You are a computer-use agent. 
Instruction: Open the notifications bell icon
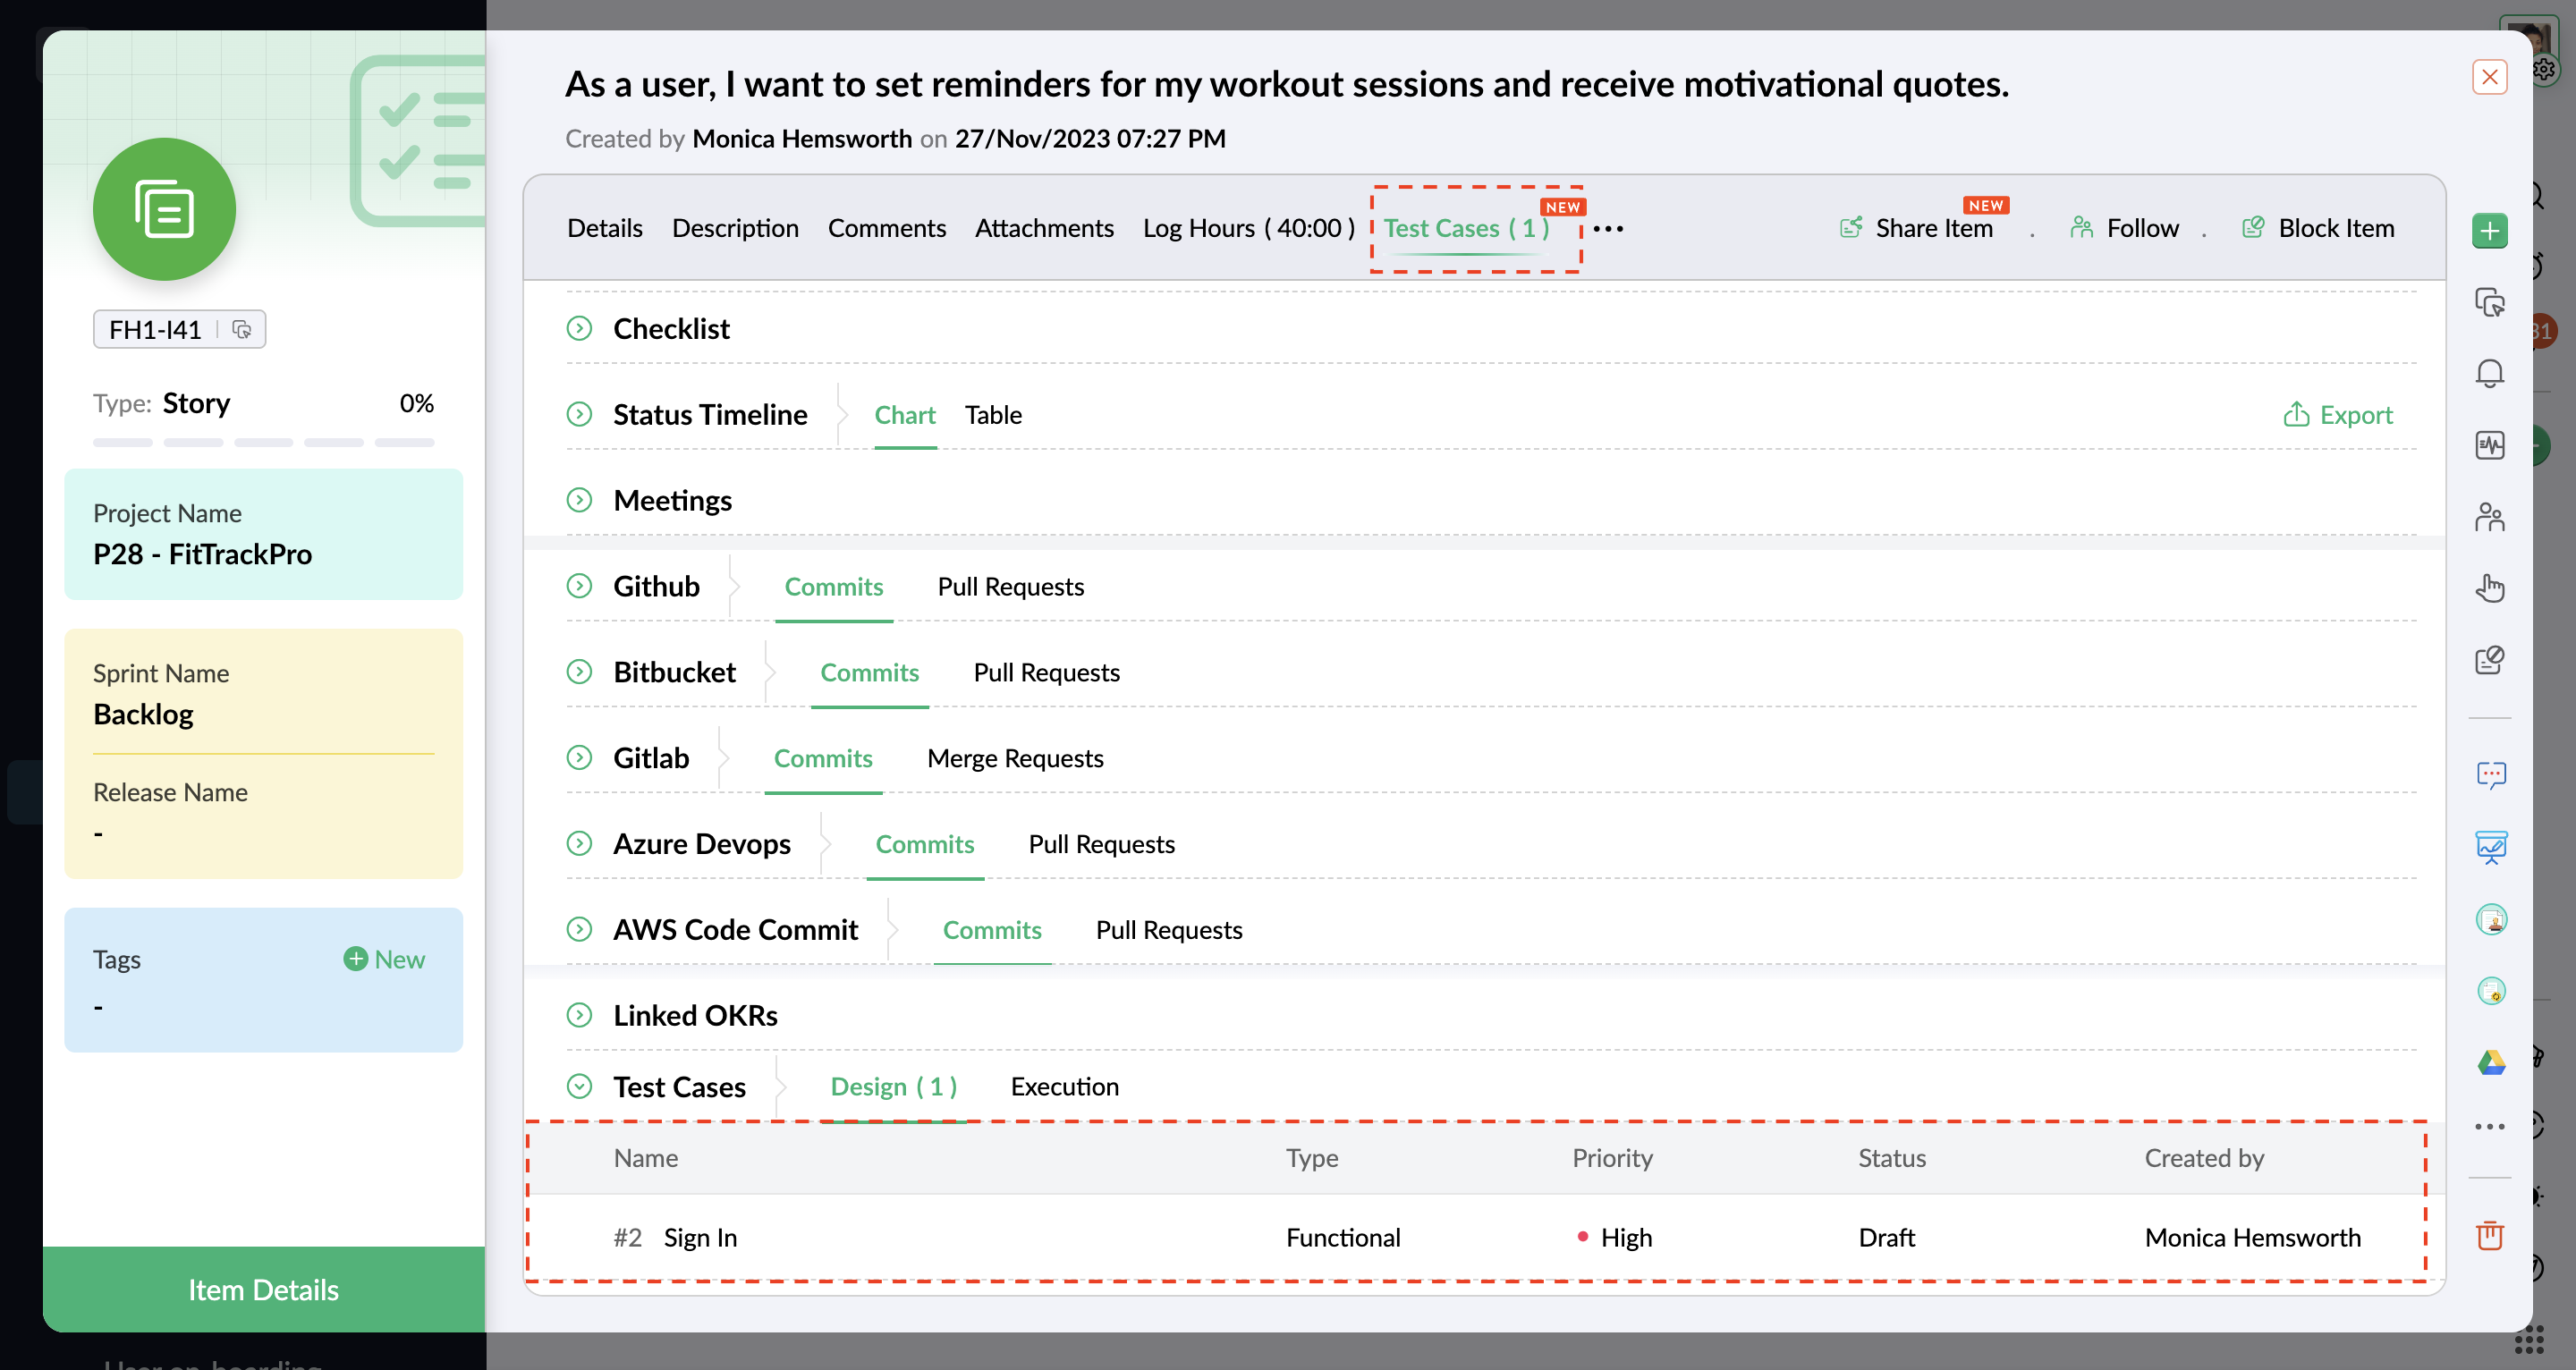(2489, 373)
